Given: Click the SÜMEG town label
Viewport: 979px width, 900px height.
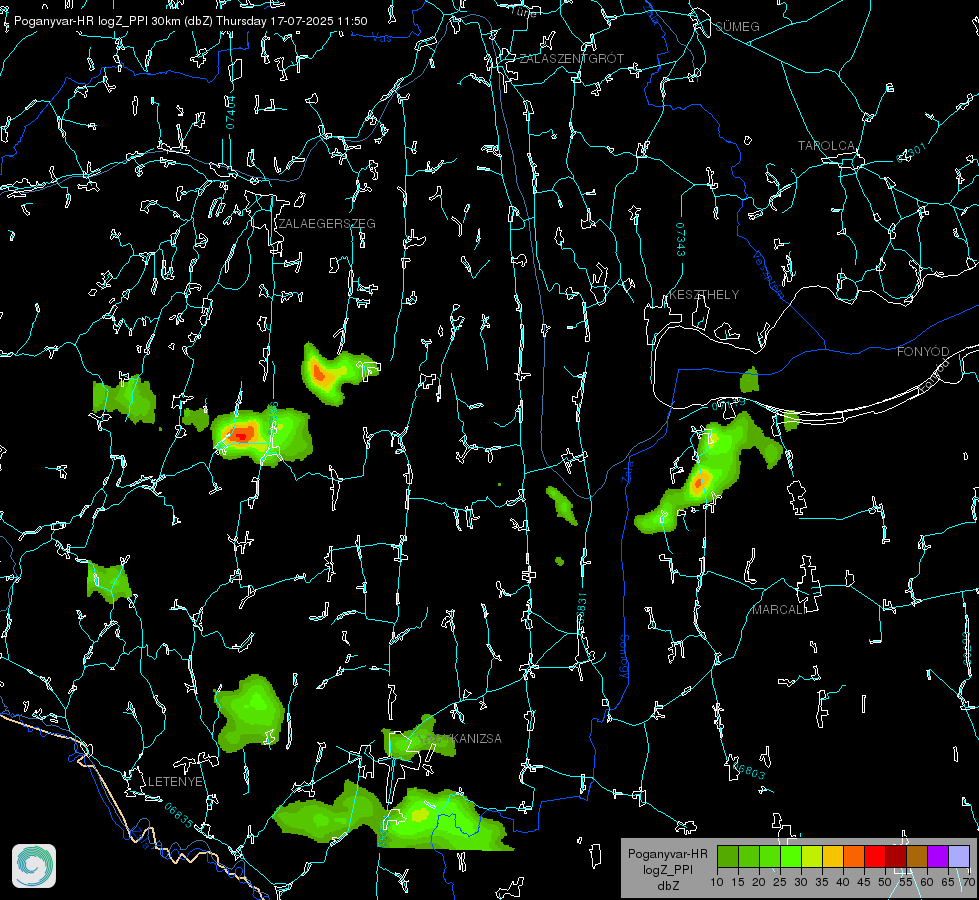Looking at the screenshot, I should (737, 26).
